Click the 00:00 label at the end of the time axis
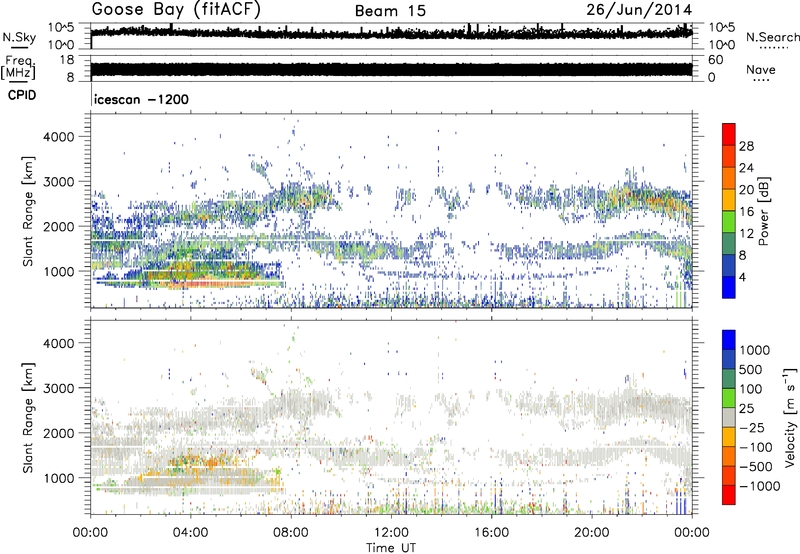Screen dimensions: 800x554 pos(692,533)
